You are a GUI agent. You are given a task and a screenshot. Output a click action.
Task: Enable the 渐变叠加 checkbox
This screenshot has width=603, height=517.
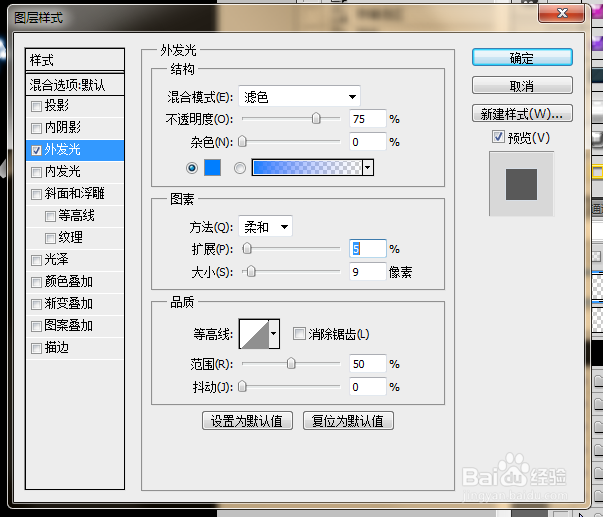tap(36, 304)
